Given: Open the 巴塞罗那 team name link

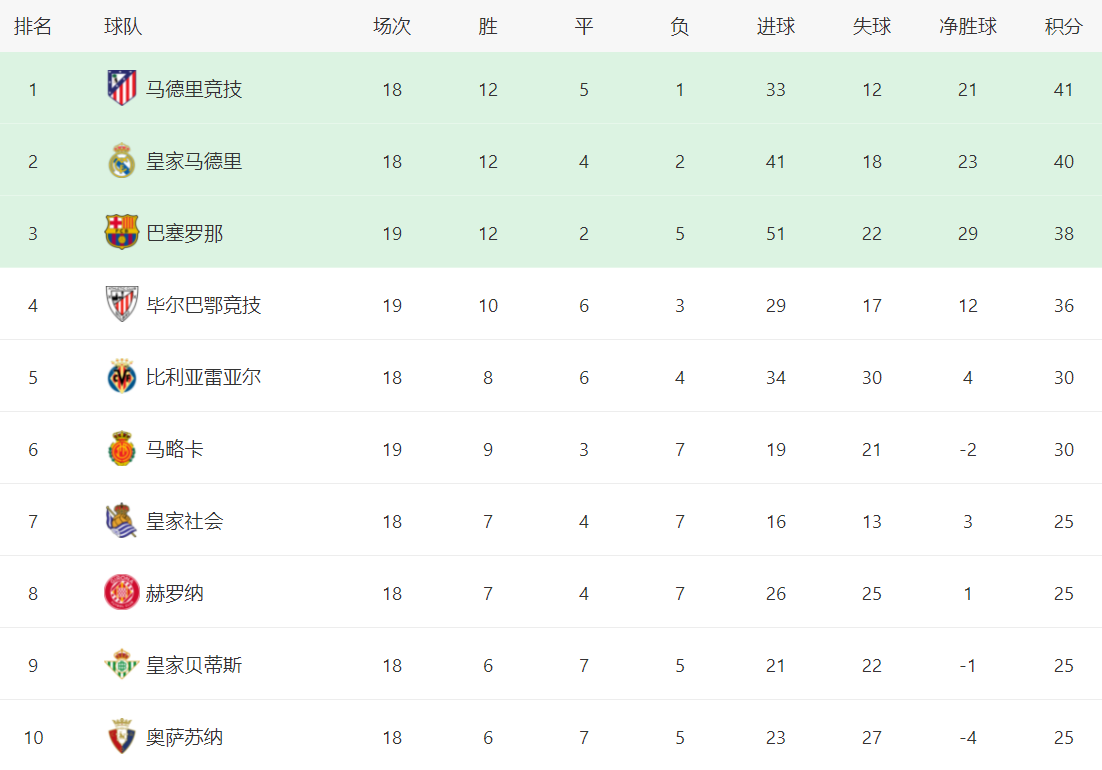Looking at the screenshot, I should coord(184,233).
